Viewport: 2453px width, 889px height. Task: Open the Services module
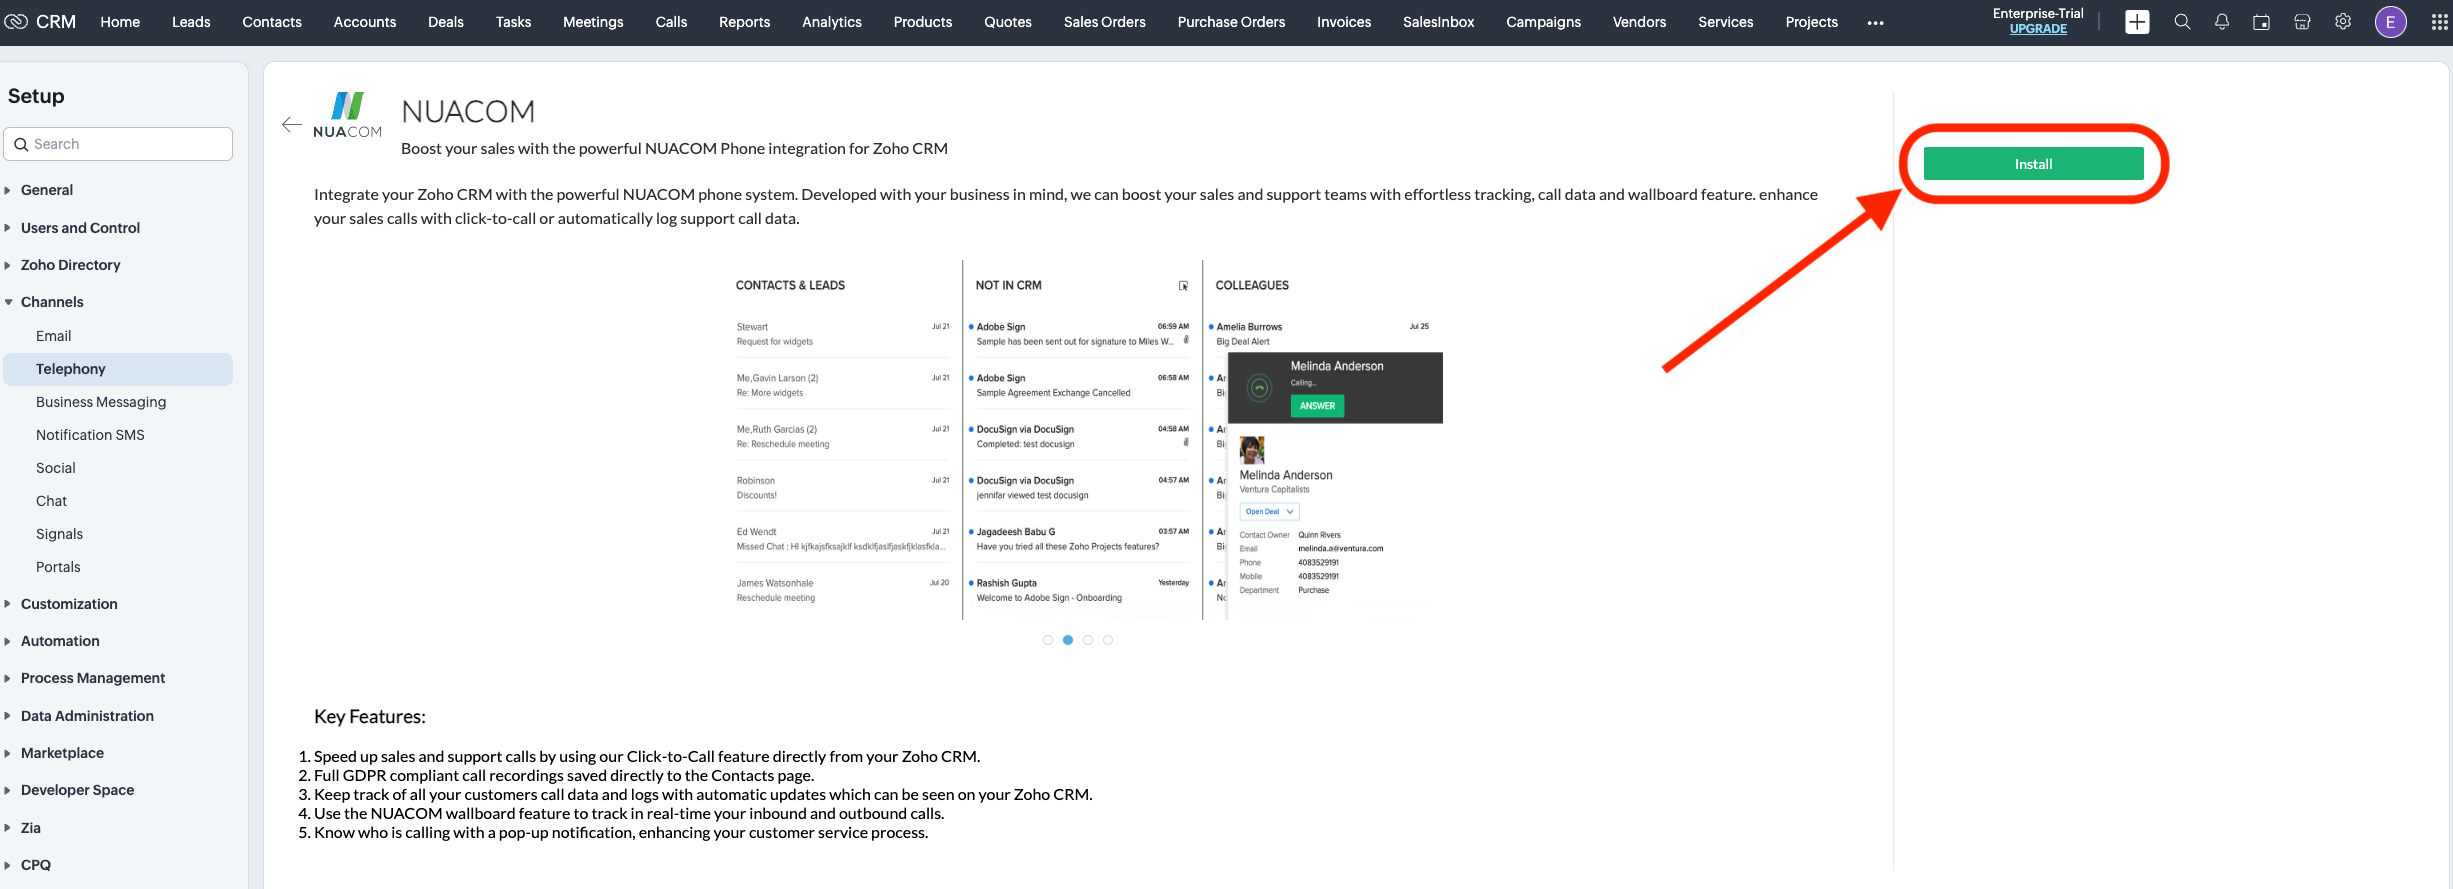pos(1726,22)
